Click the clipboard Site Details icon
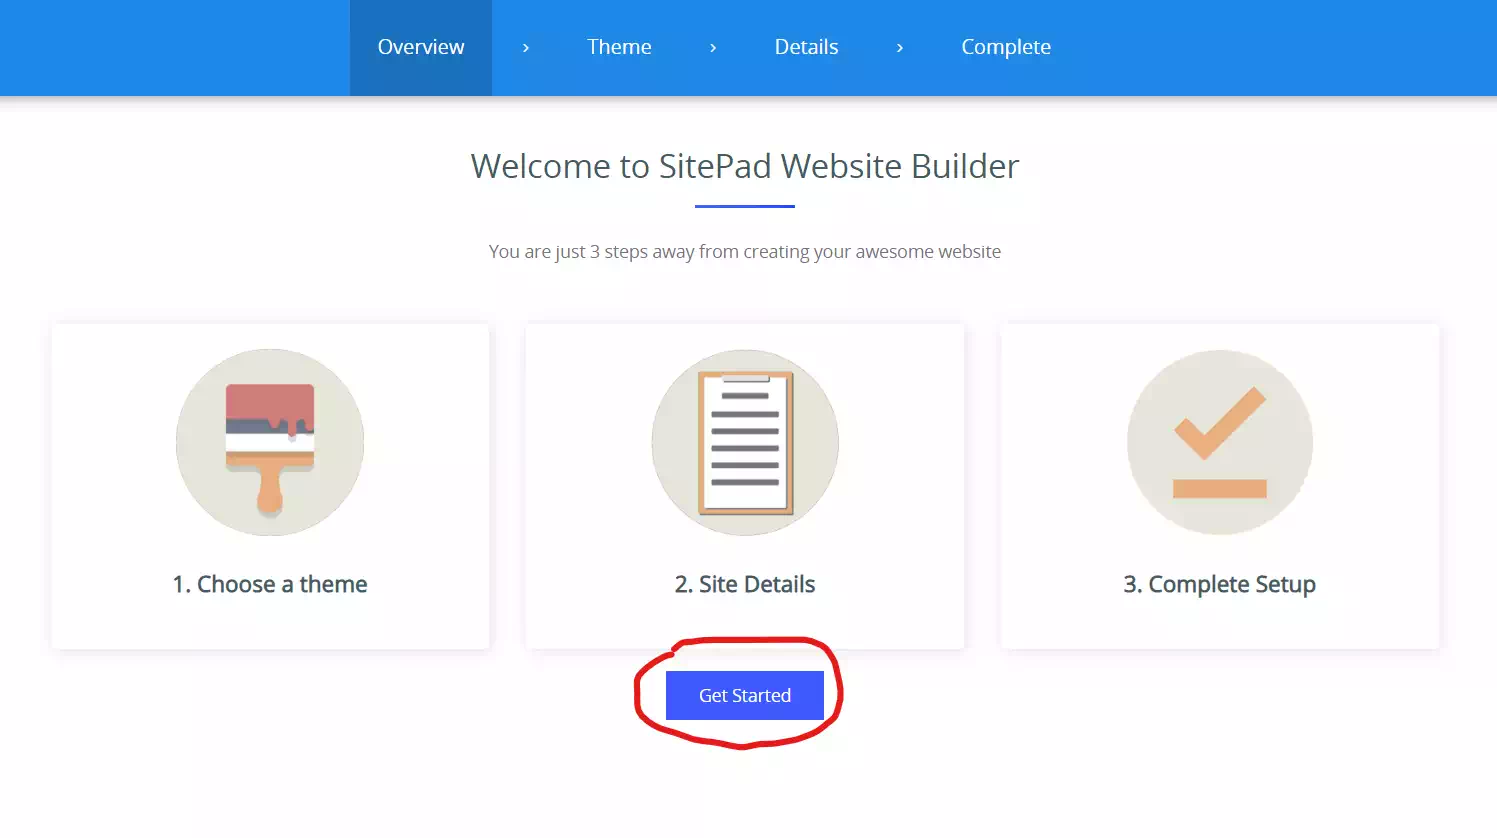Image resolution: width=1497 pixels, height=838 pixels. (745, 442)
